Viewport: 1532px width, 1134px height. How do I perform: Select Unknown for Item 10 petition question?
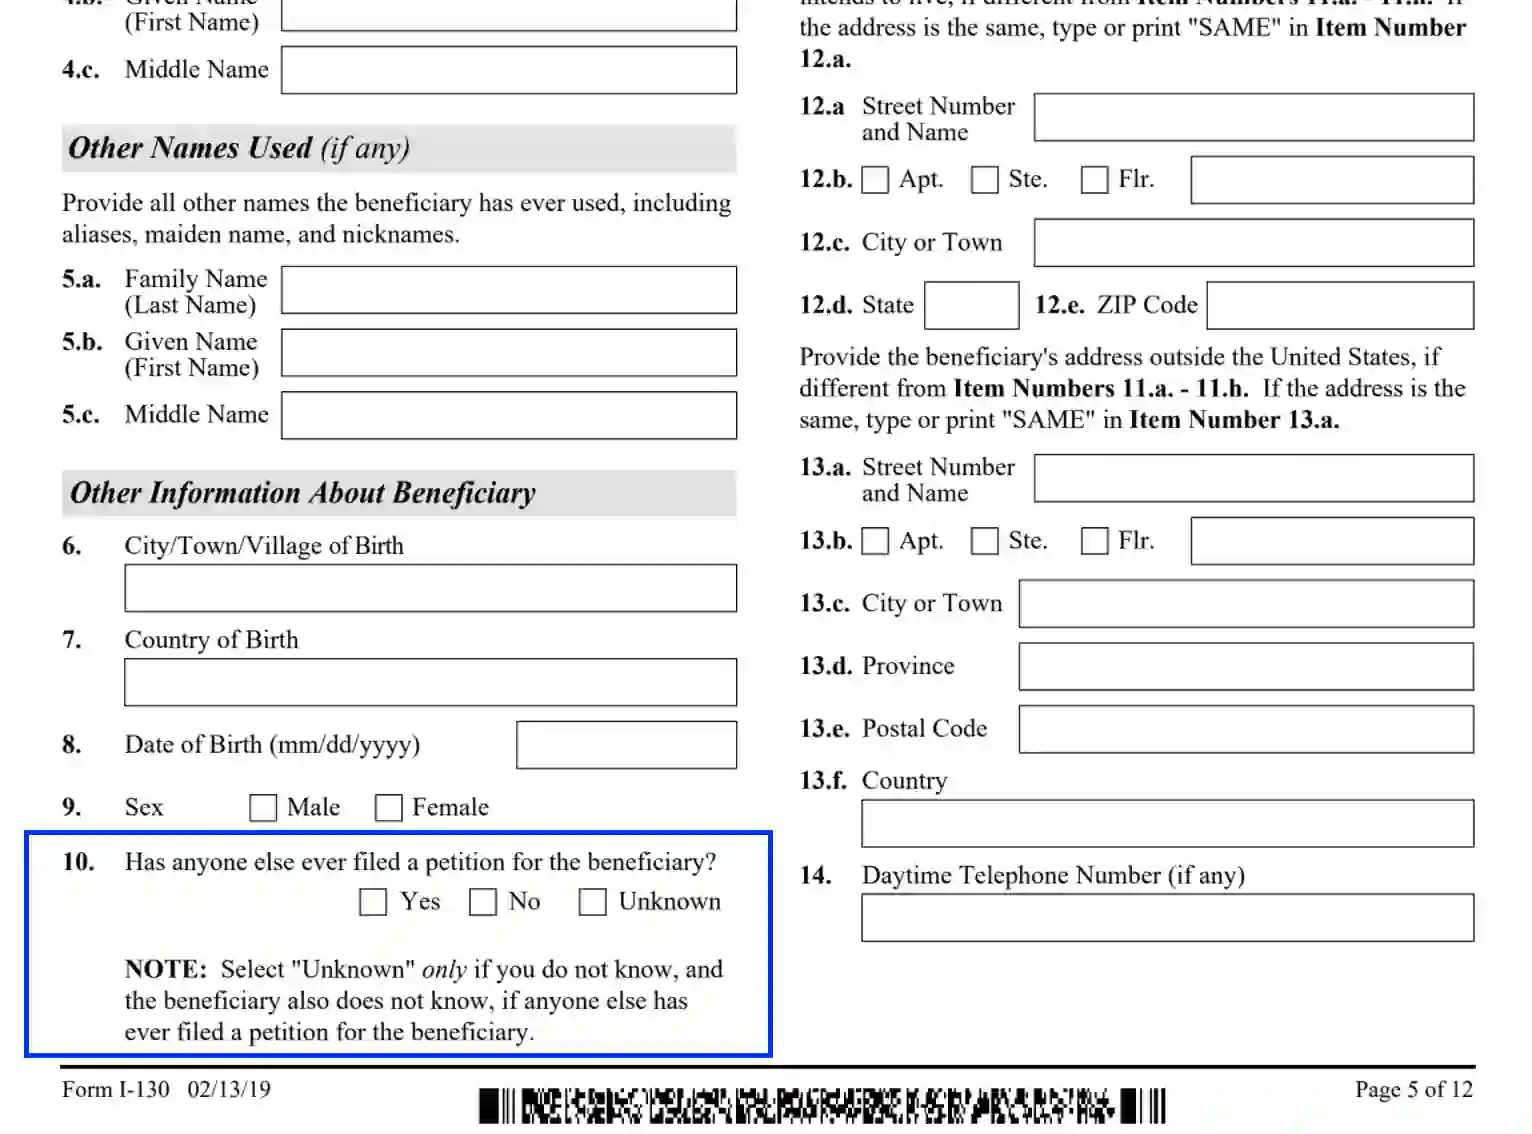coord(592,901)
